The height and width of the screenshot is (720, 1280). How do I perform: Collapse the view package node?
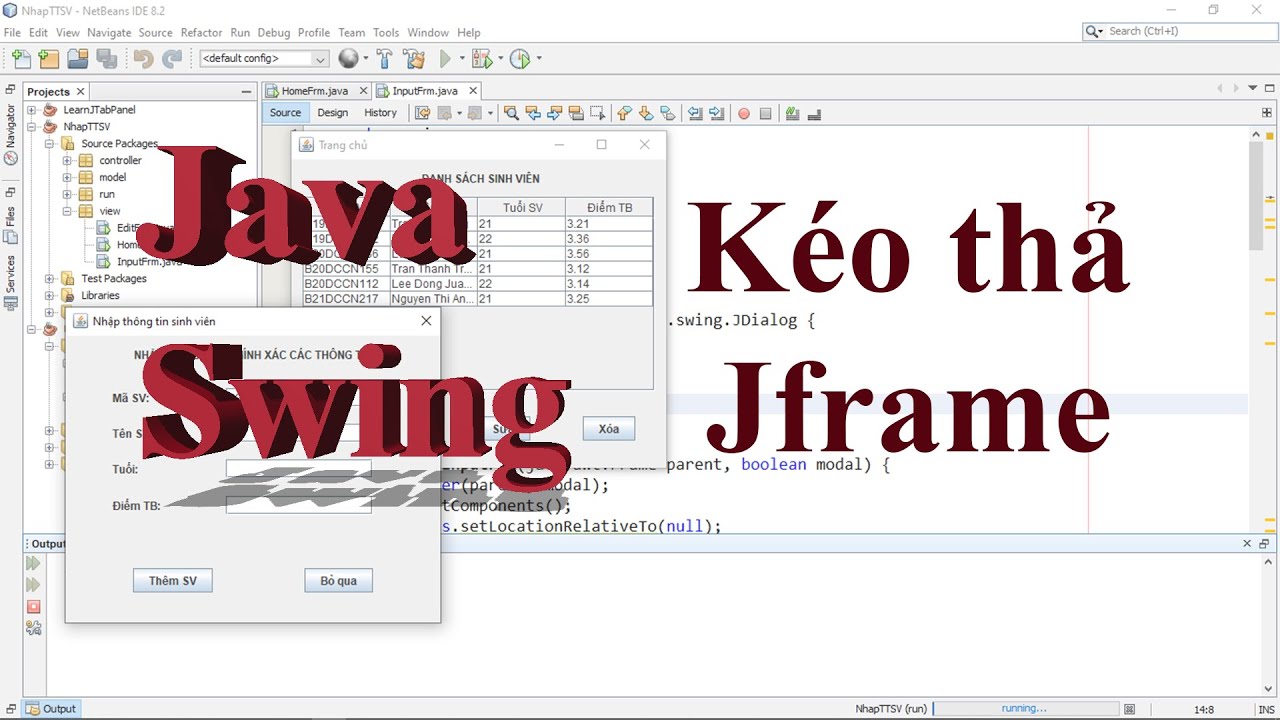(68, 211)
